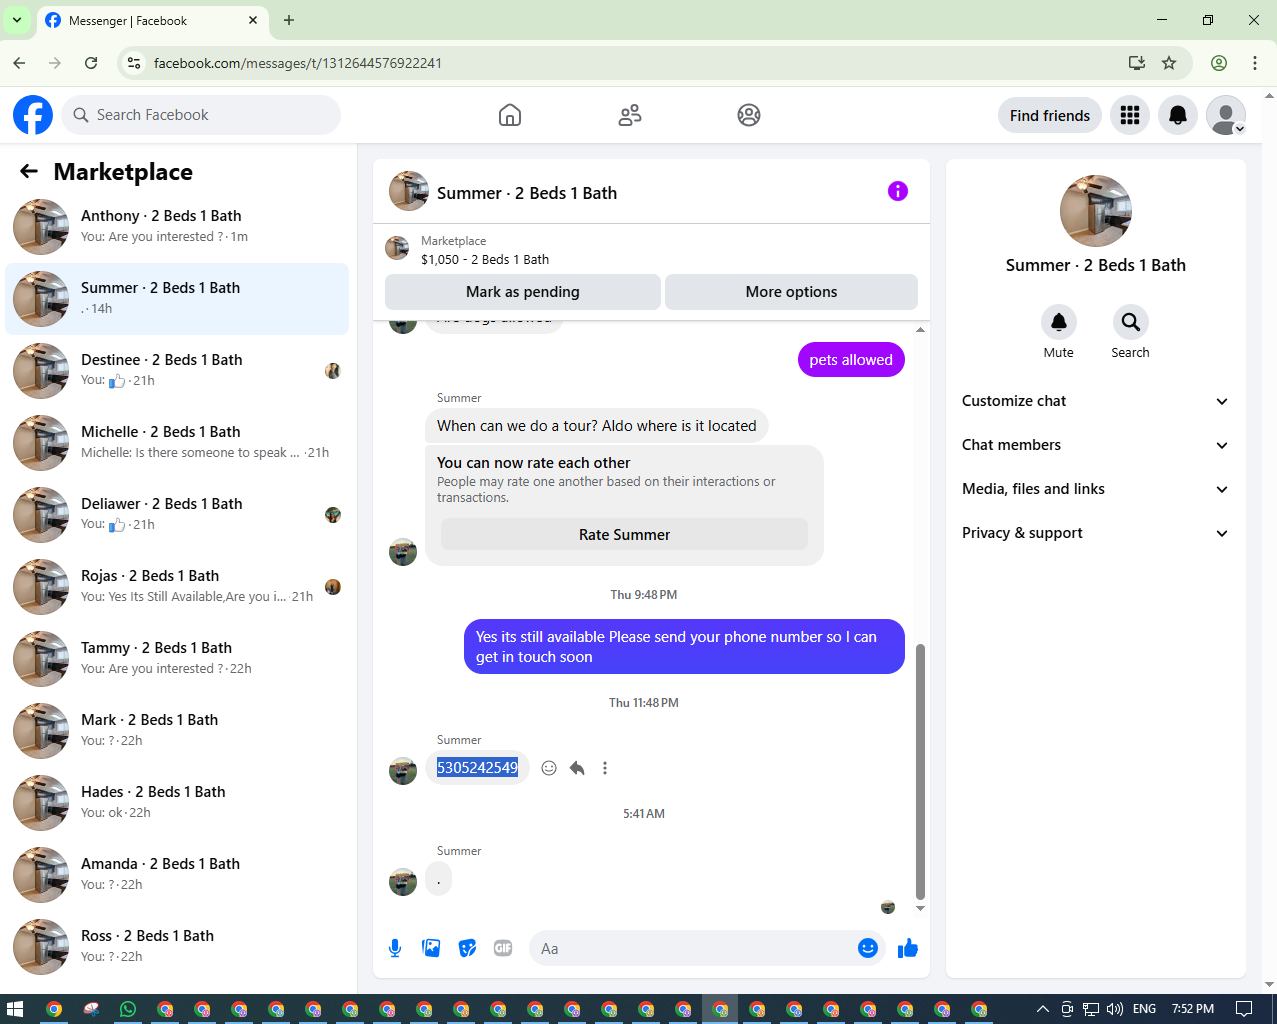This screenshot has width=1277, height=1024.
Task: Open the Tammy conversation
Action: 177,659
